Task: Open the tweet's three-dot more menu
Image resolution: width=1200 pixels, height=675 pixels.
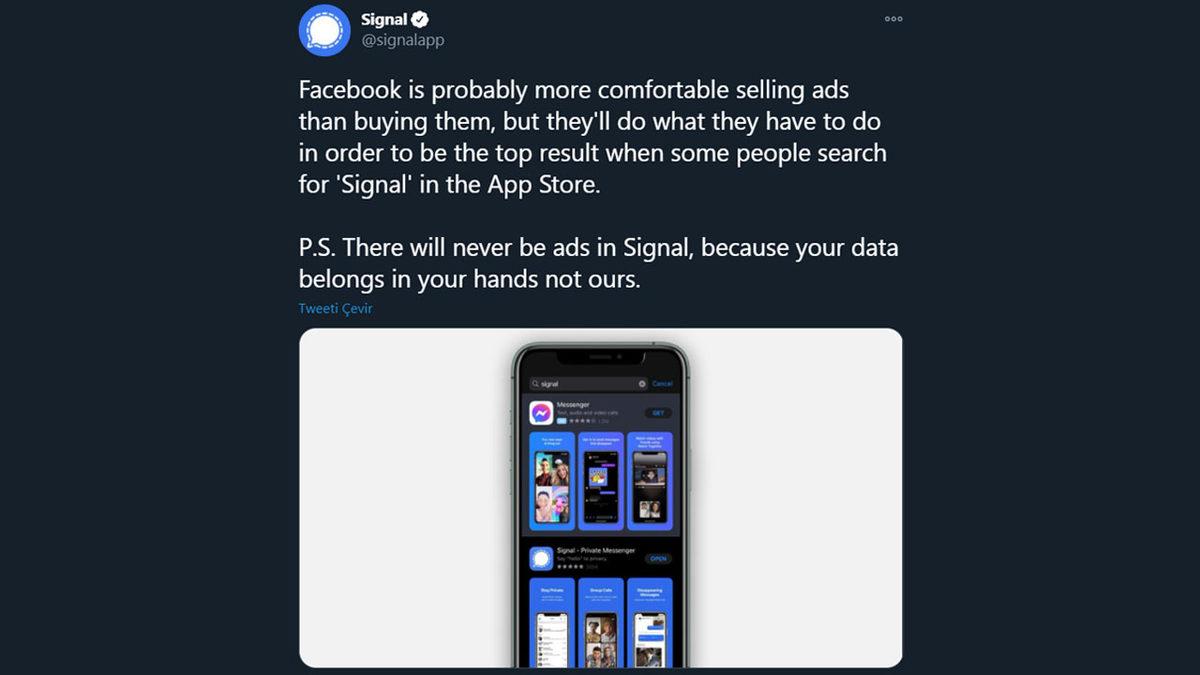Action: pyautogui.click(x=893, y=19)
